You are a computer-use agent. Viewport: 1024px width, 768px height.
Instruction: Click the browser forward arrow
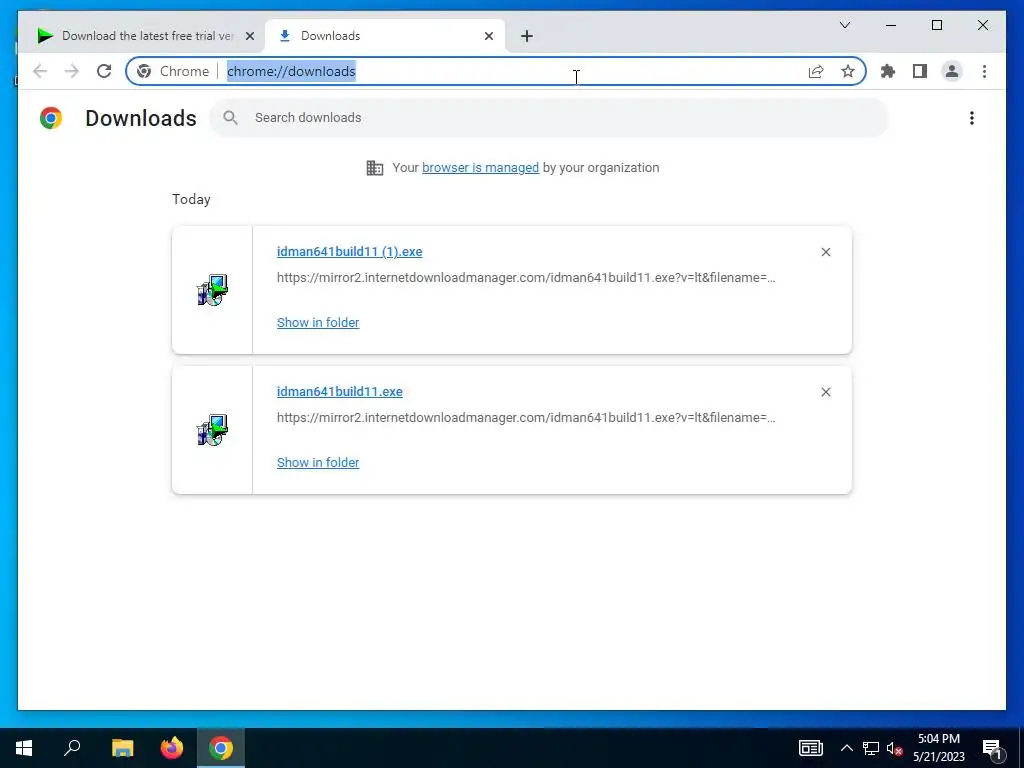click(x=72, y=71)
